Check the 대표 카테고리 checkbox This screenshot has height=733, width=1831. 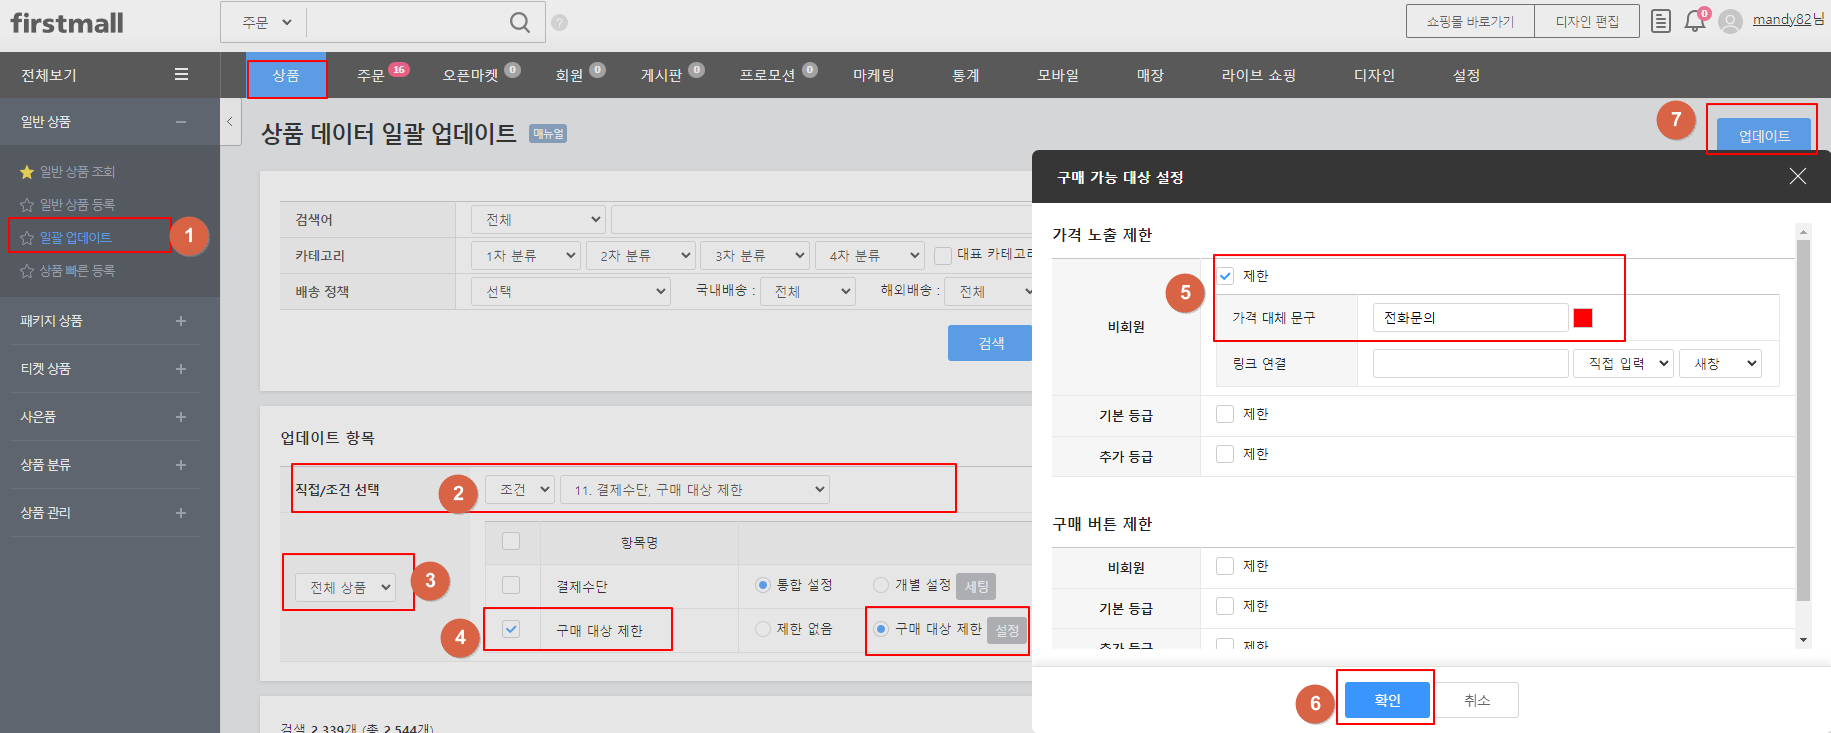(x=942, y=256)
